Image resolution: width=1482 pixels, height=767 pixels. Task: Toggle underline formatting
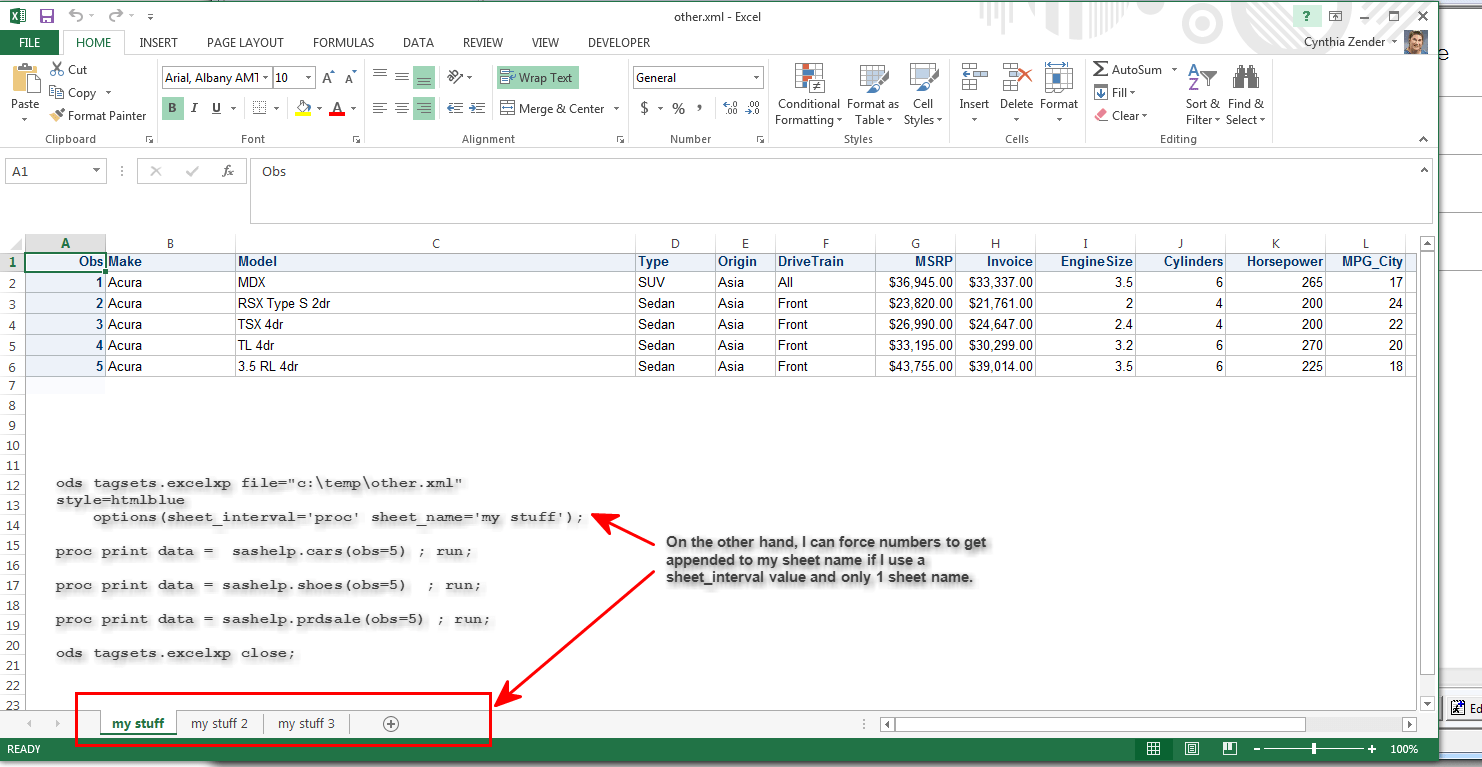213,107
